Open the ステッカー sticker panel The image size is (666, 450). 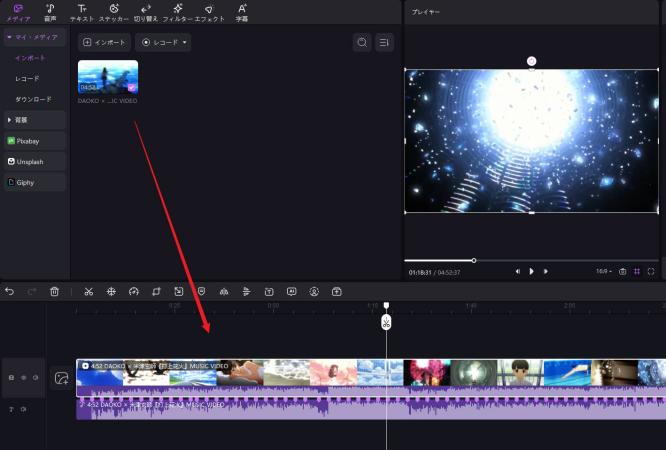pyautogui.click(x=113, y=12)
